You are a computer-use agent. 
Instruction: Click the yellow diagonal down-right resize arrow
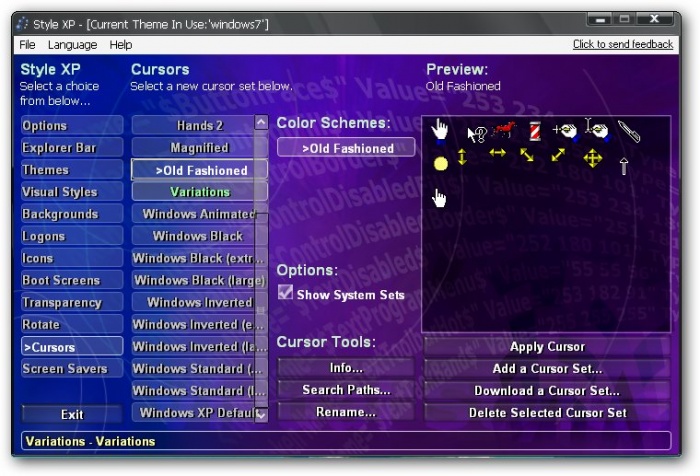click(x=527, y=155)
